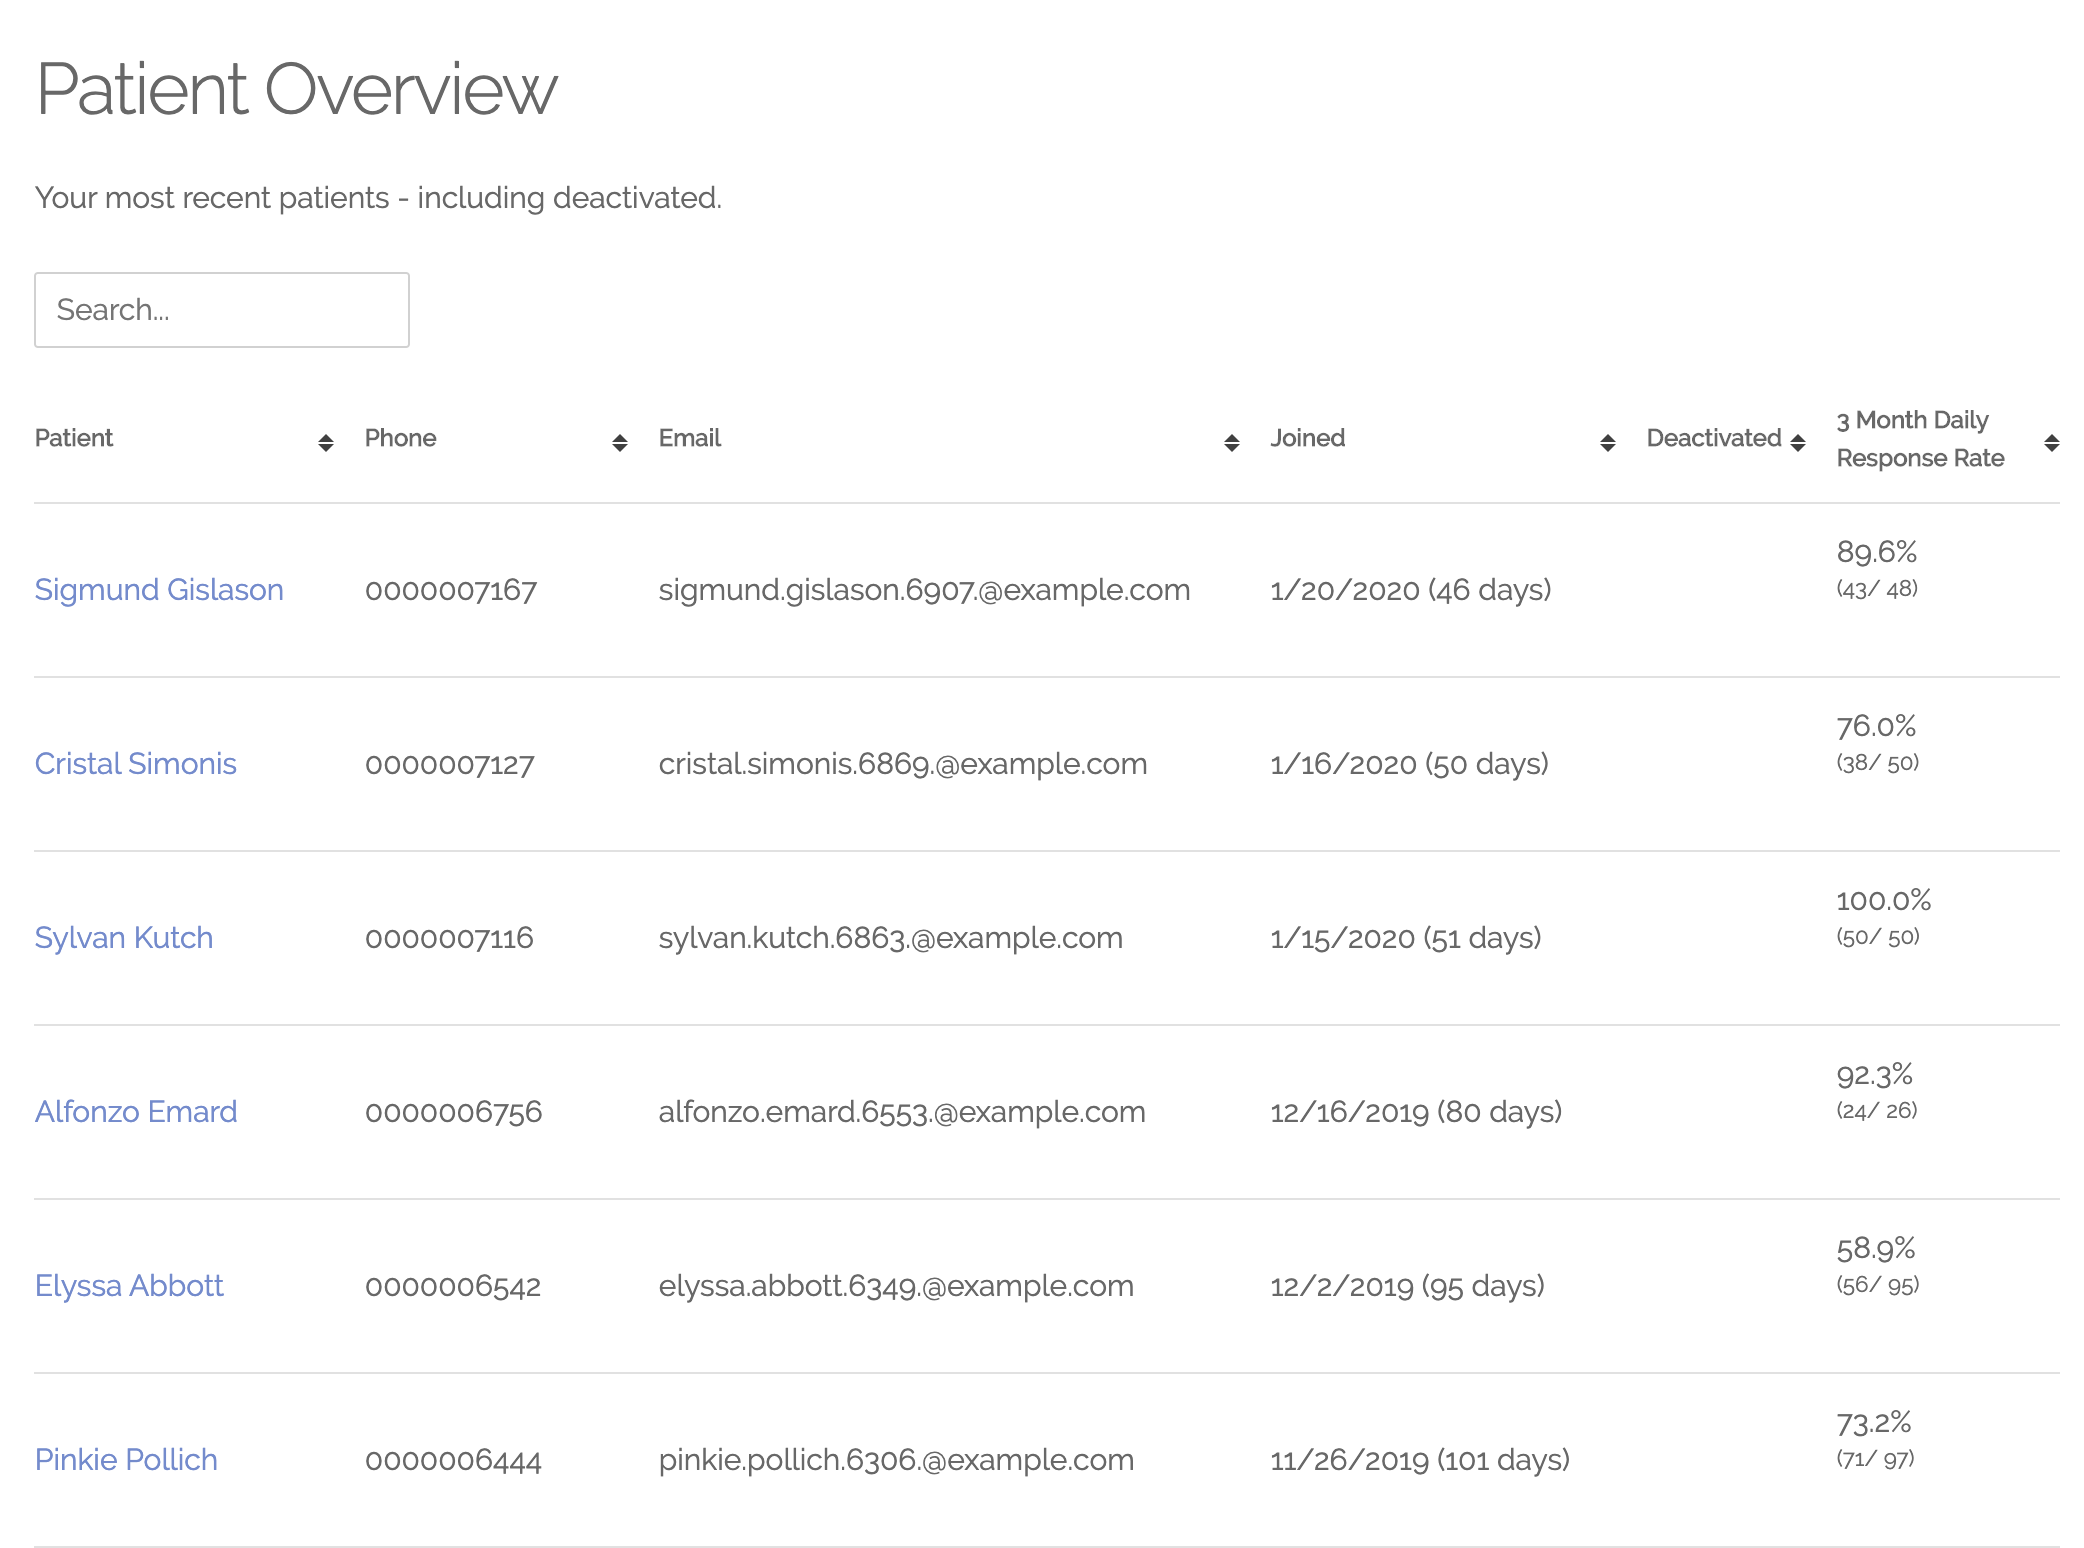Click joined date 12/16/2019 (80 days)

pos(1416,1113)
